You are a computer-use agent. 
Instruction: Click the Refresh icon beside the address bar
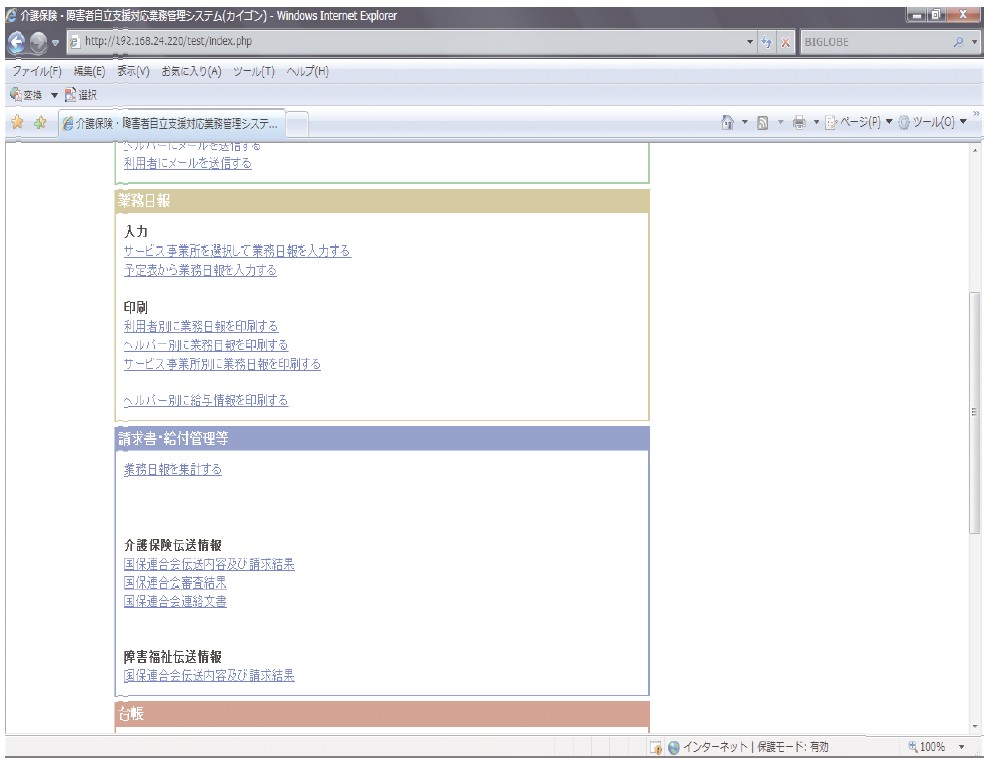point(766,42)
